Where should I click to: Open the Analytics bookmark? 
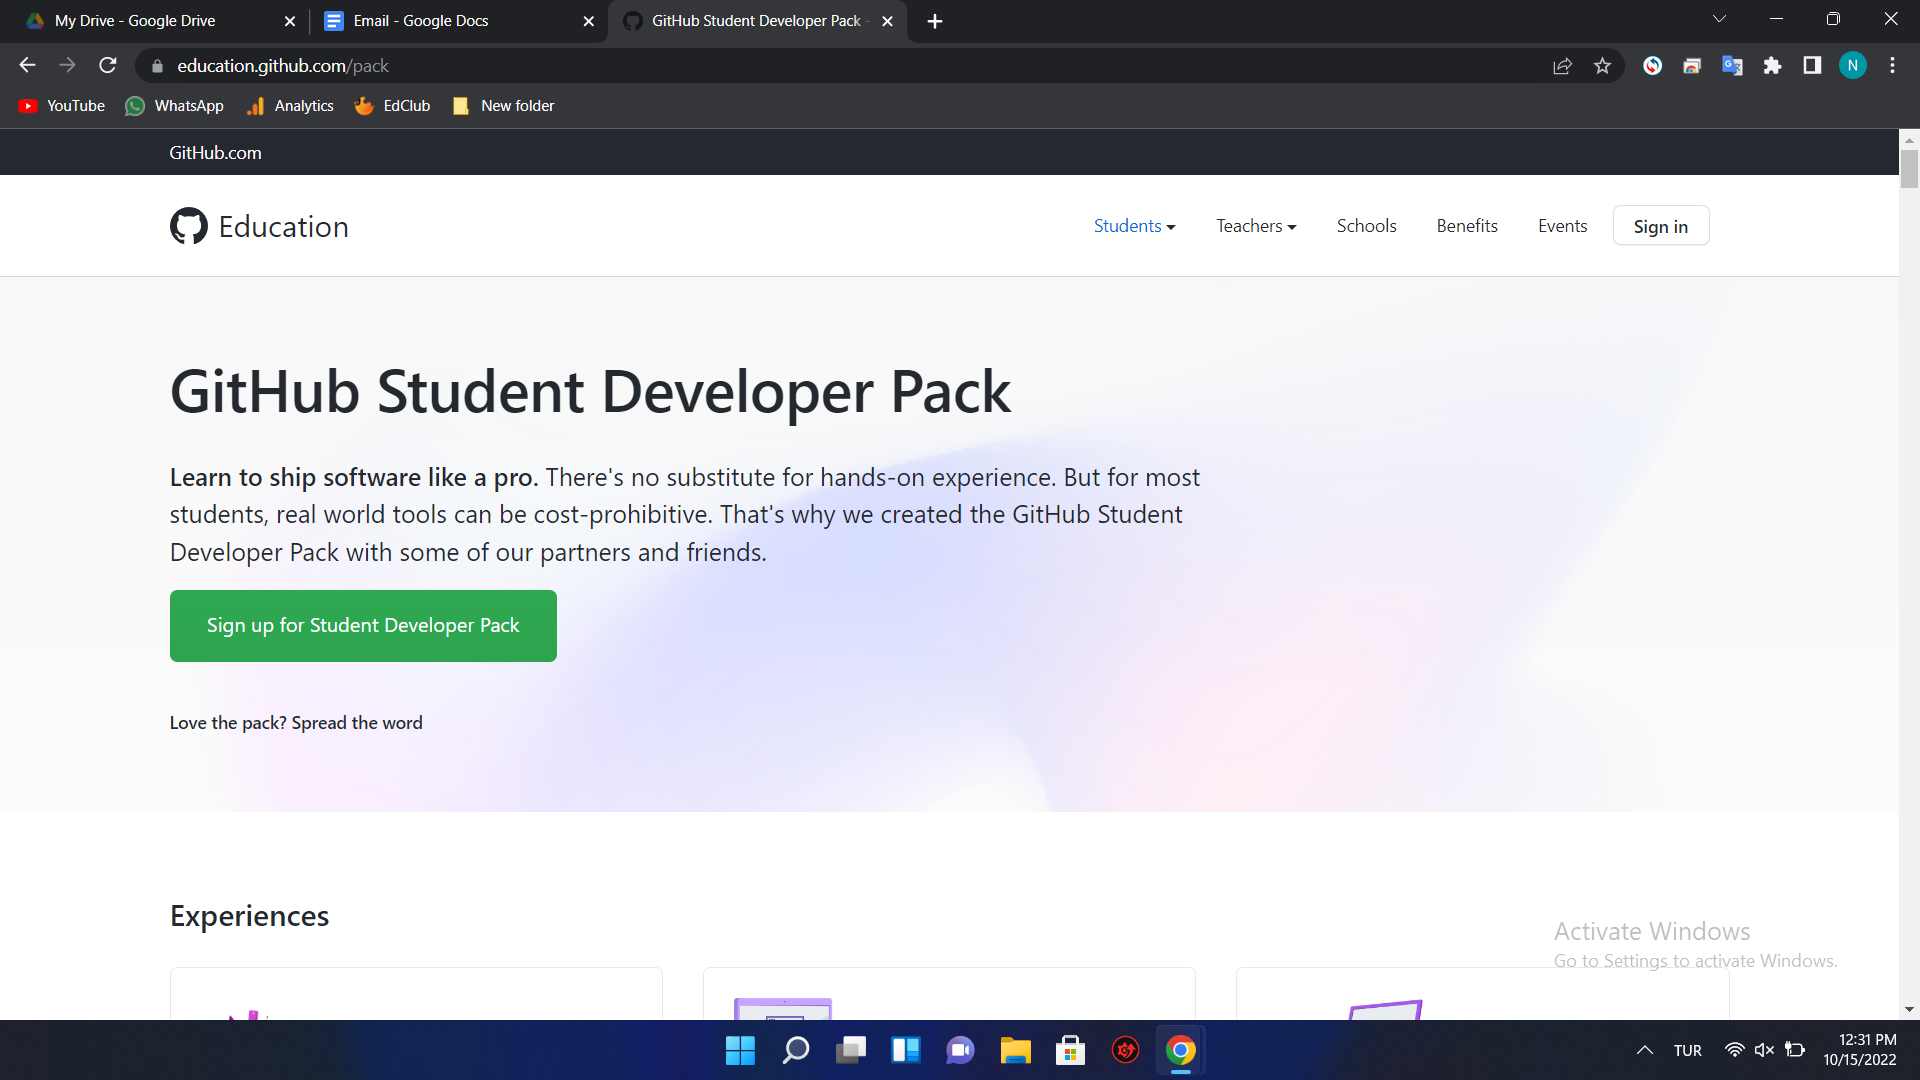point(289,105)
